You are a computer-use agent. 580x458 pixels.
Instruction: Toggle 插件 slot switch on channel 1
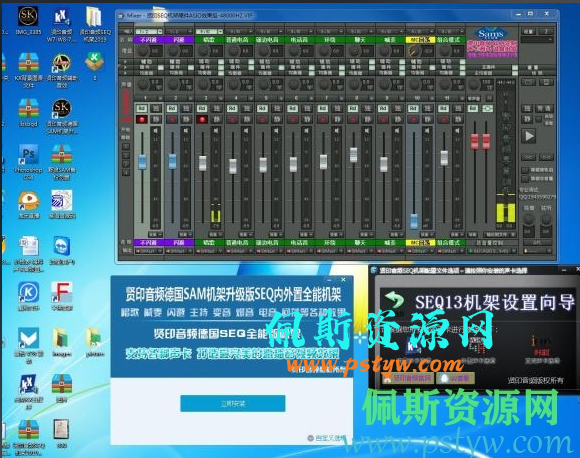(x=161, y=68)
